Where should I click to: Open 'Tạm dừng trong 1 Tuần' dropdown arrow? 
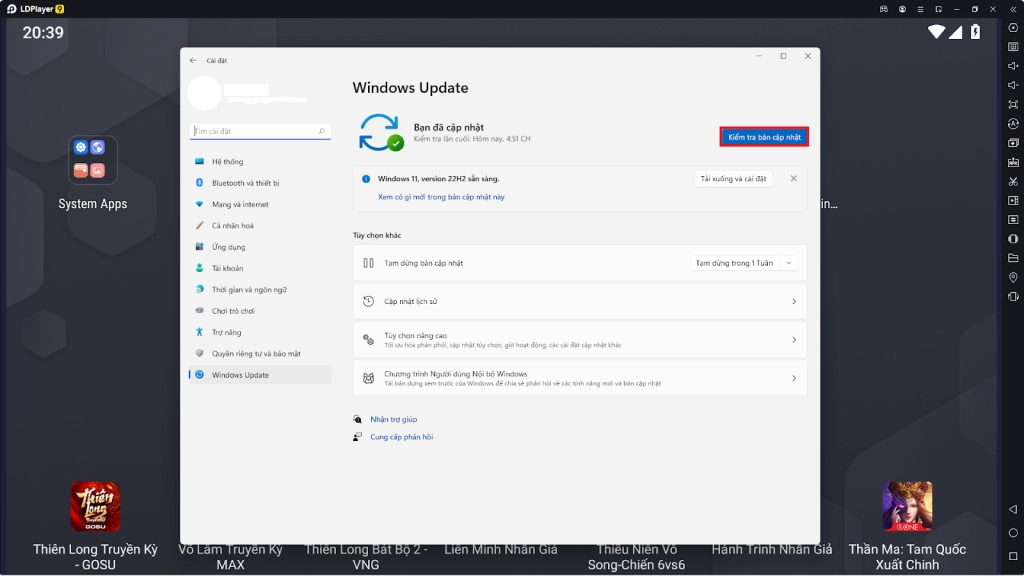(789, 263)
